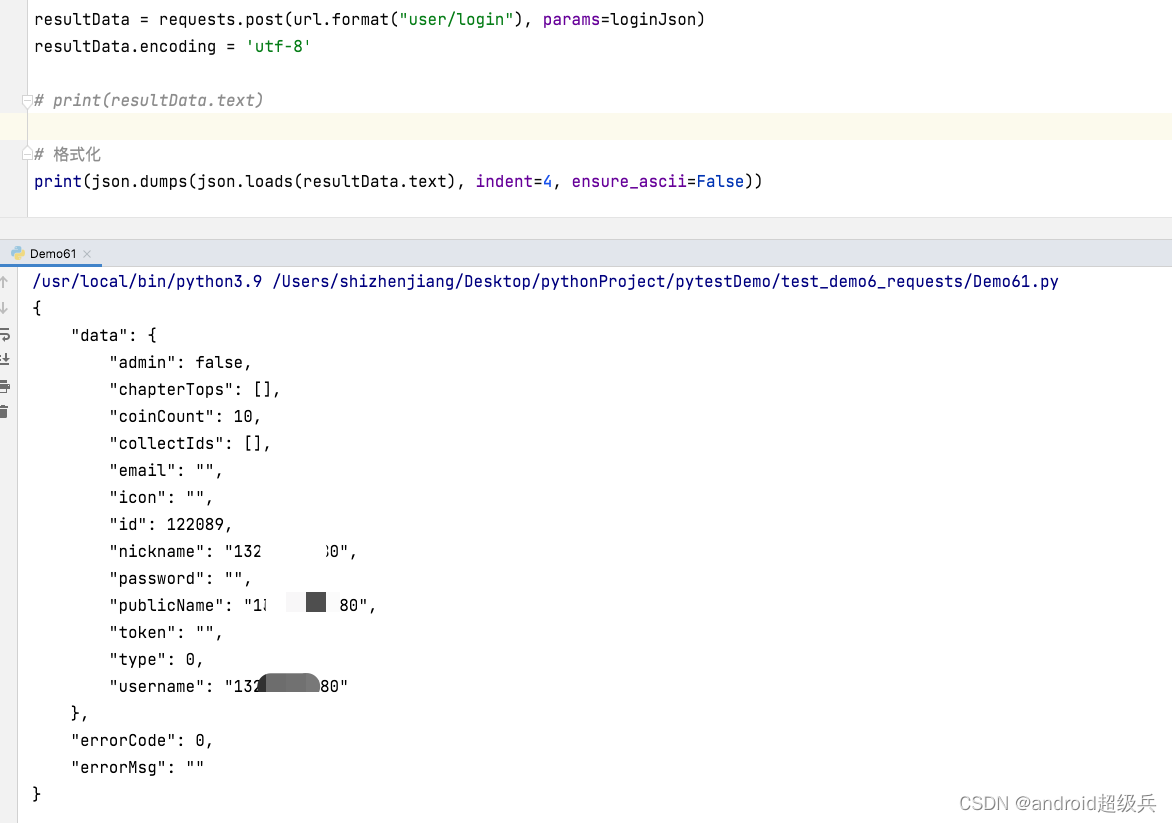Close the Demo61 run tab

point(87,254)
